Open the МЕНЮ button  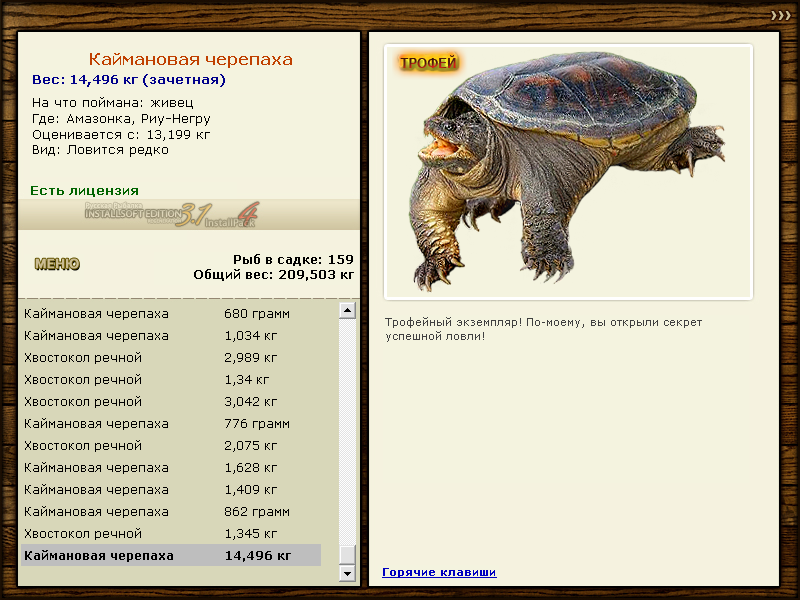57,264
